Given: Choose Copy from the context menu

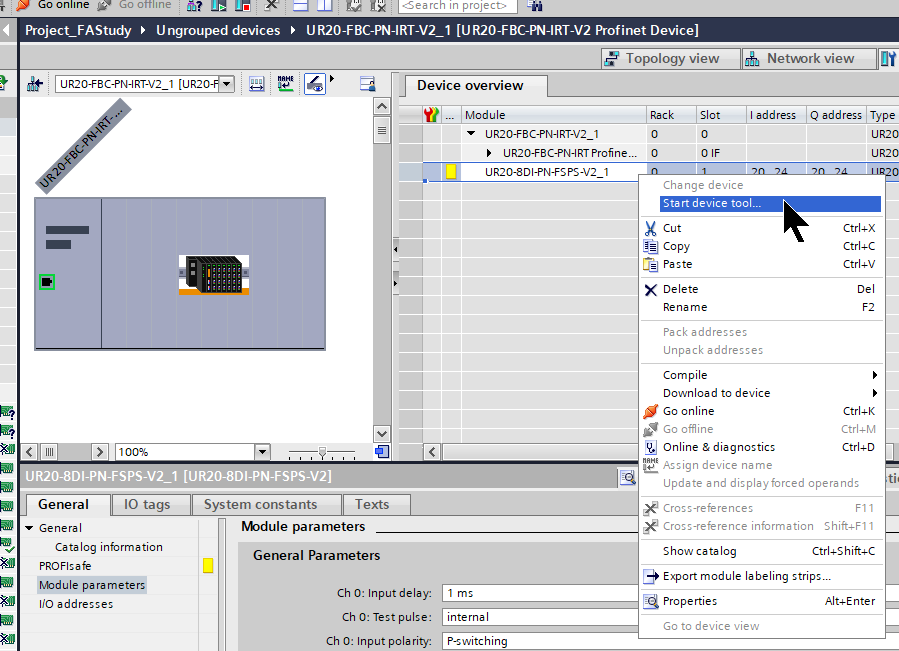Looking at the screenshot, I should point(761,246).
